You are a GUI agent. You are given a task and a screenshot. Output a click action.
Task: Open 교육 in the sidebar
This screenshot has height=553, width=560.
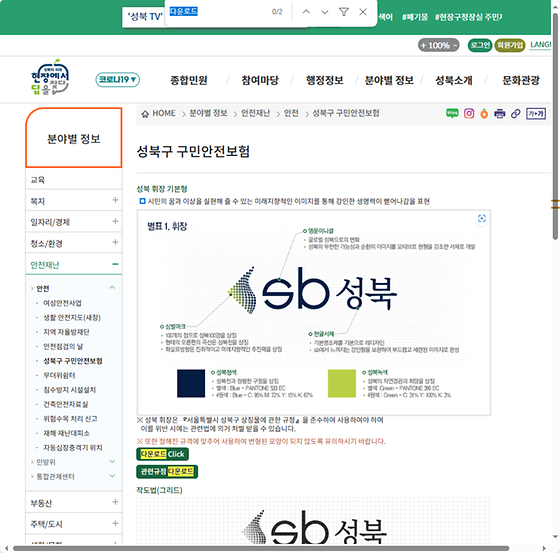74,180
